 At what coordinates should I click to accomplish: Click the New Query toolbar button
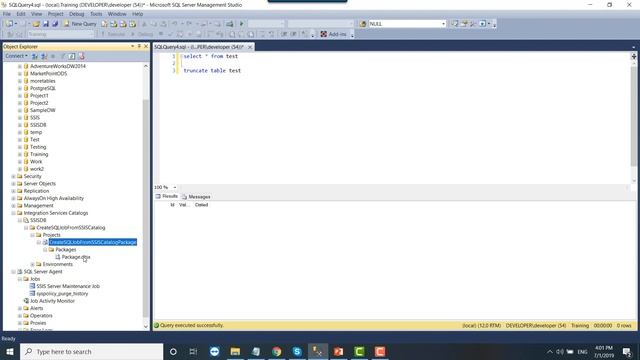[80, 24]
